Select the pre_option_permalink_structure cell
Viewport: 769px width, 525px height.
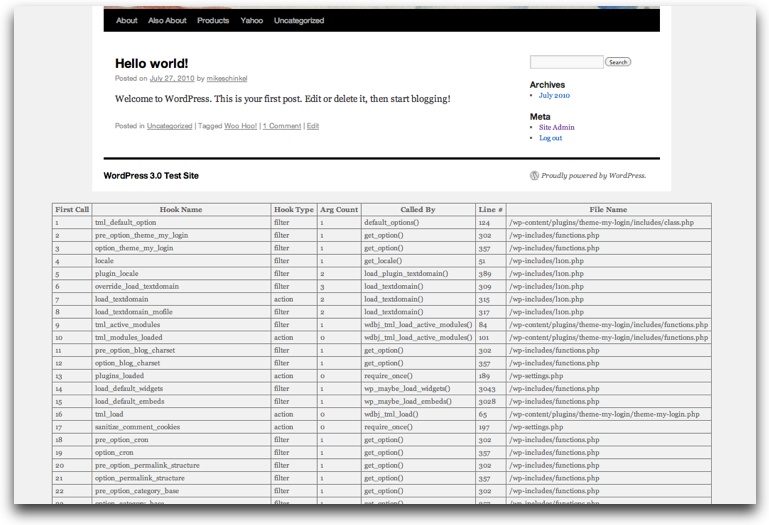[181, 465]
